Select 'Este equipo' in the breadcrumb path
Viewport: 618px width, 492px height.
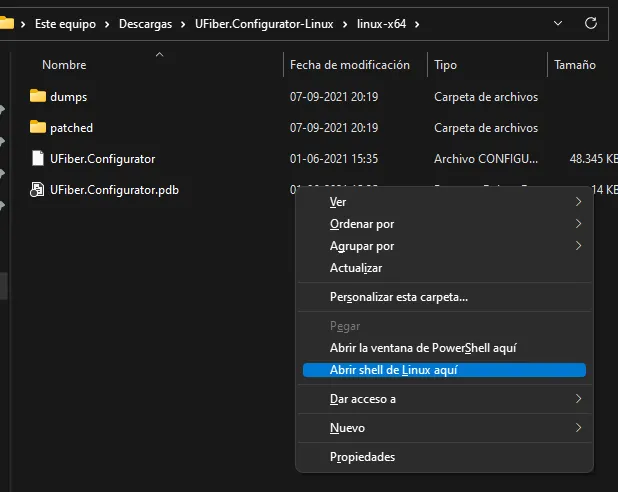[65, 24]
